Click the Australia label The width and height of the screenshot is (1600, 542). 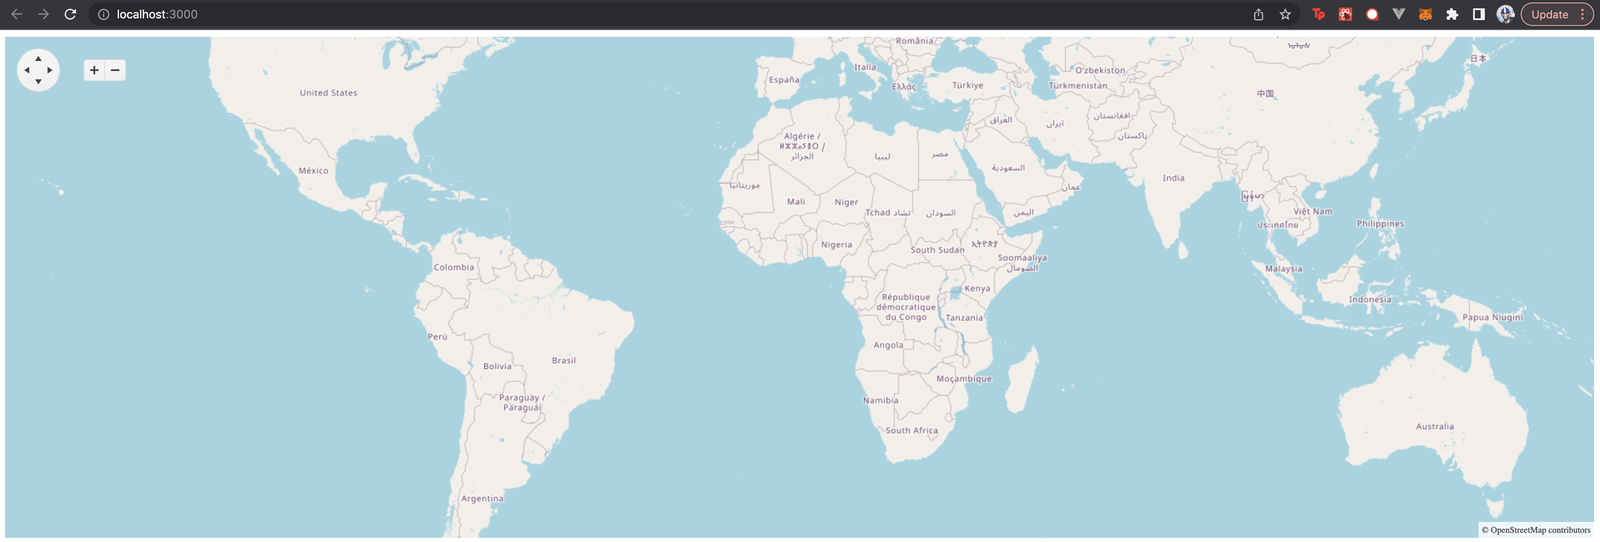pos(1434,426)
